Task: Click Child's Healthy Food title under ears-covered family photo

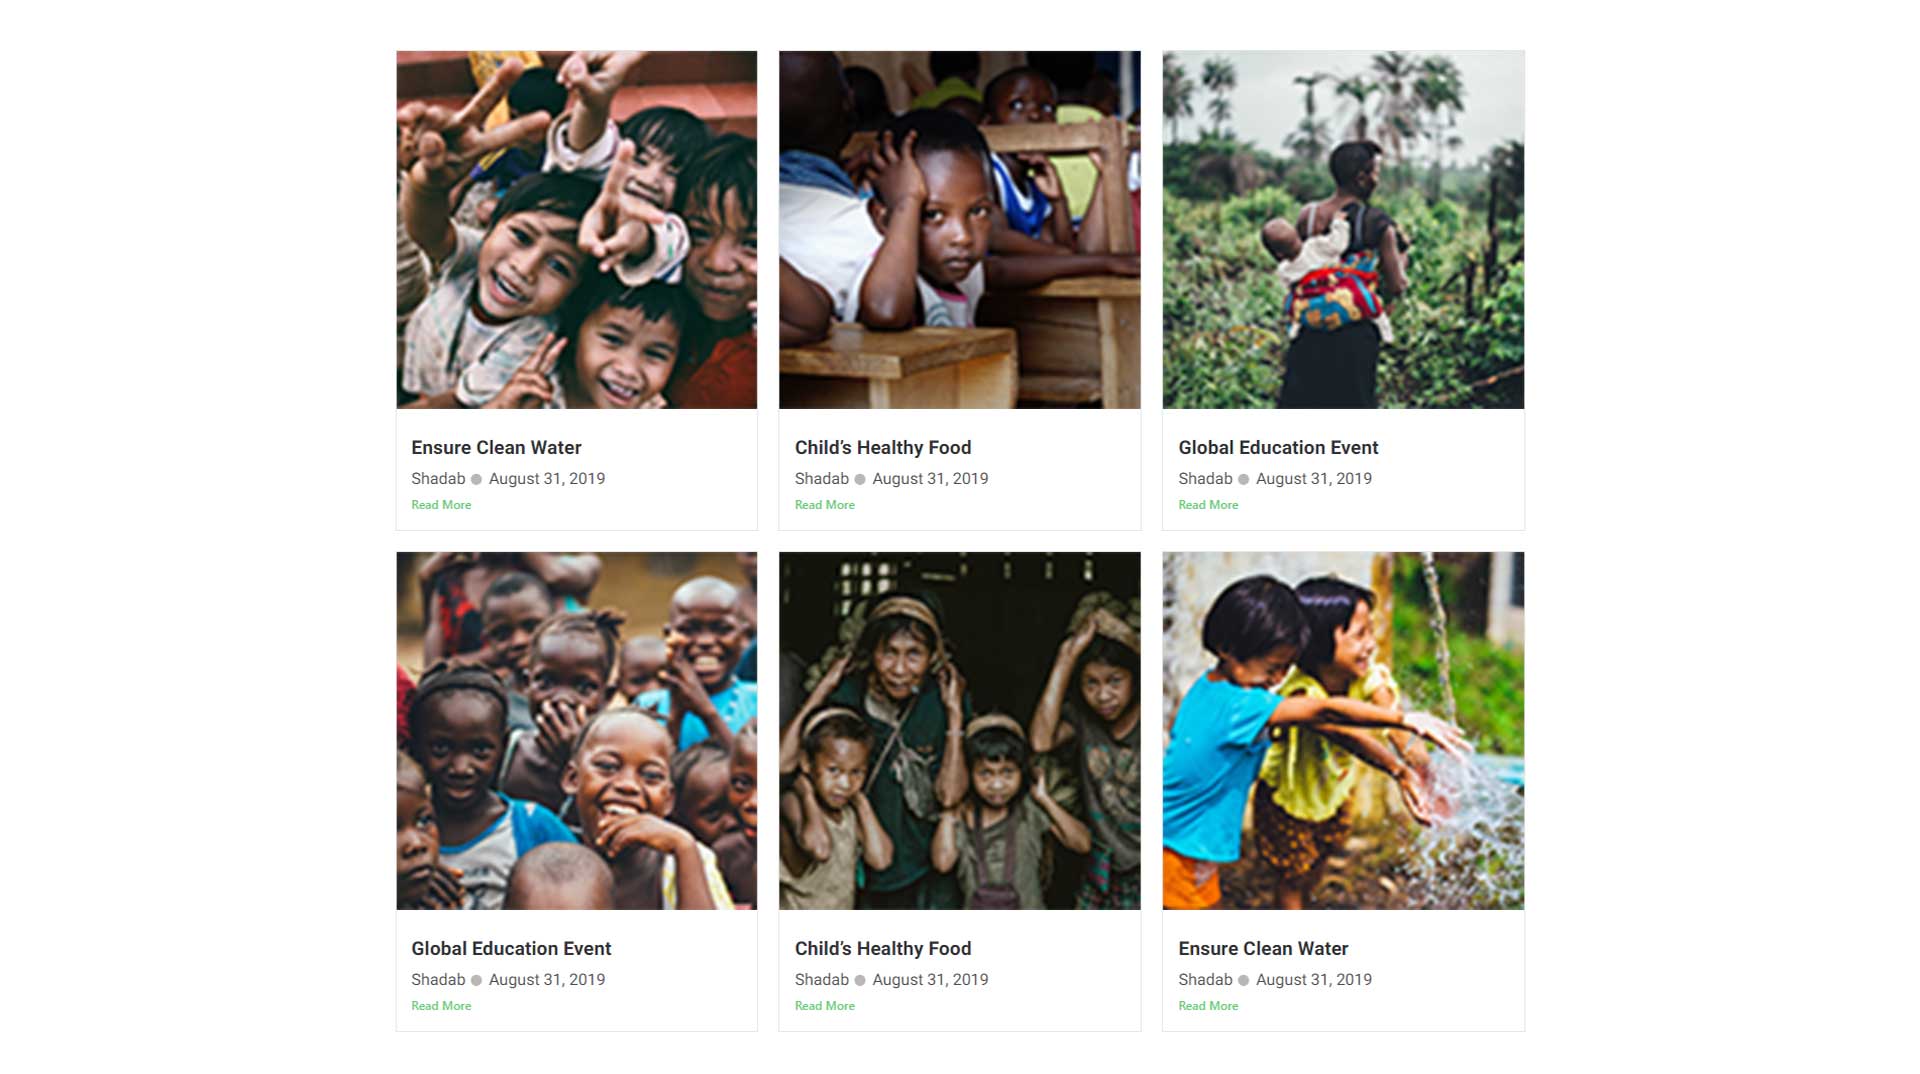Action: (883, 949)
